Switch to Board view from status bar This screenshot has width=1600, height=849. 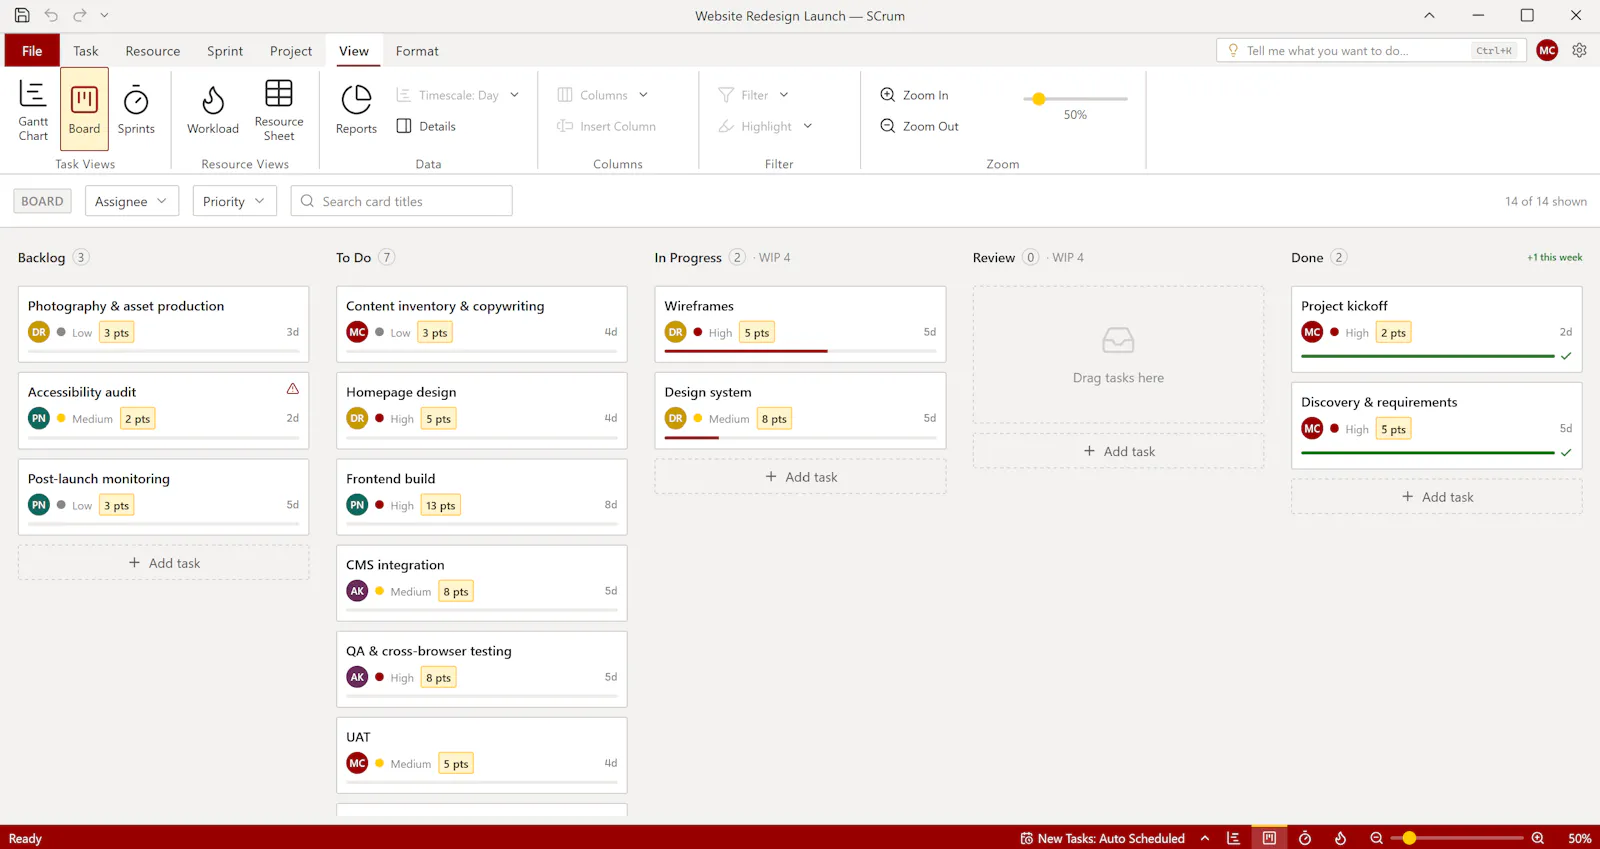point(1269,838)
